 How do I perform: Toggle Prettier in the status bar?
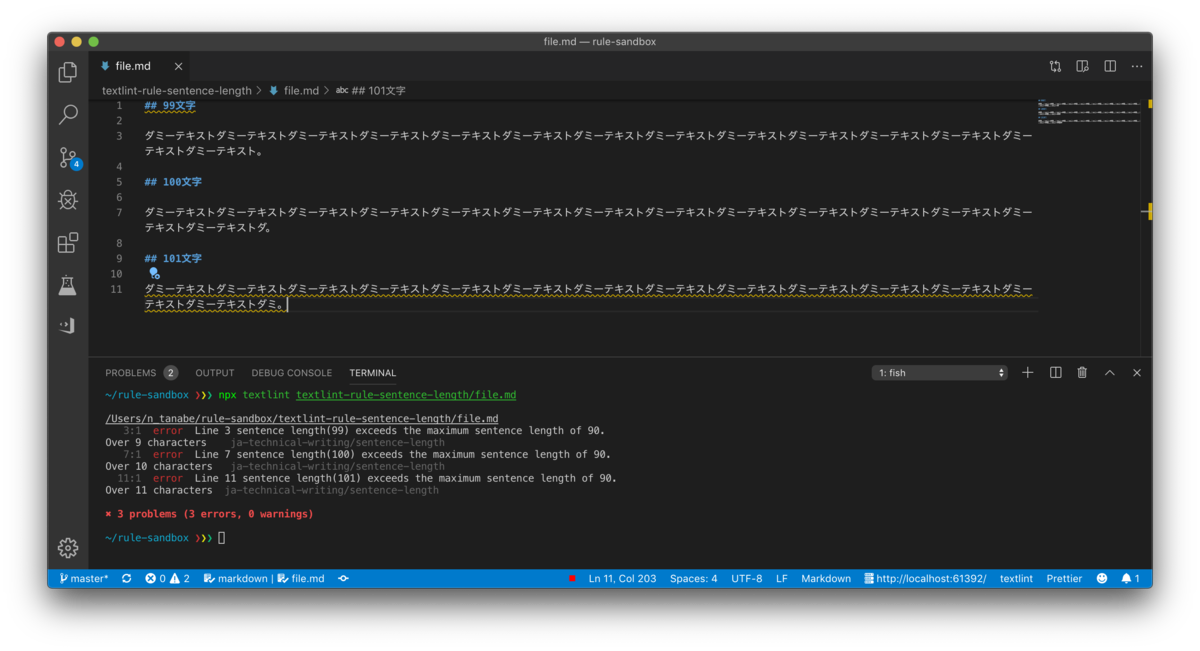1064,579
